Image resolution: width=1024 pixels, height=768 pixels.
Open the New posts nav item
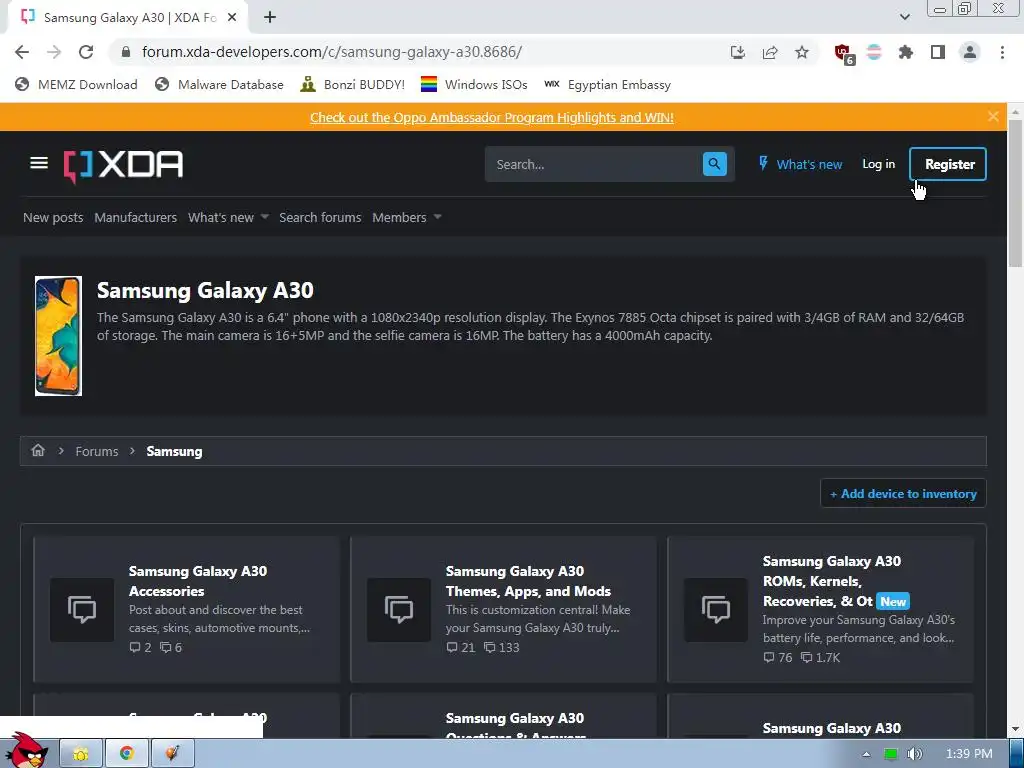tap(53, 217)
